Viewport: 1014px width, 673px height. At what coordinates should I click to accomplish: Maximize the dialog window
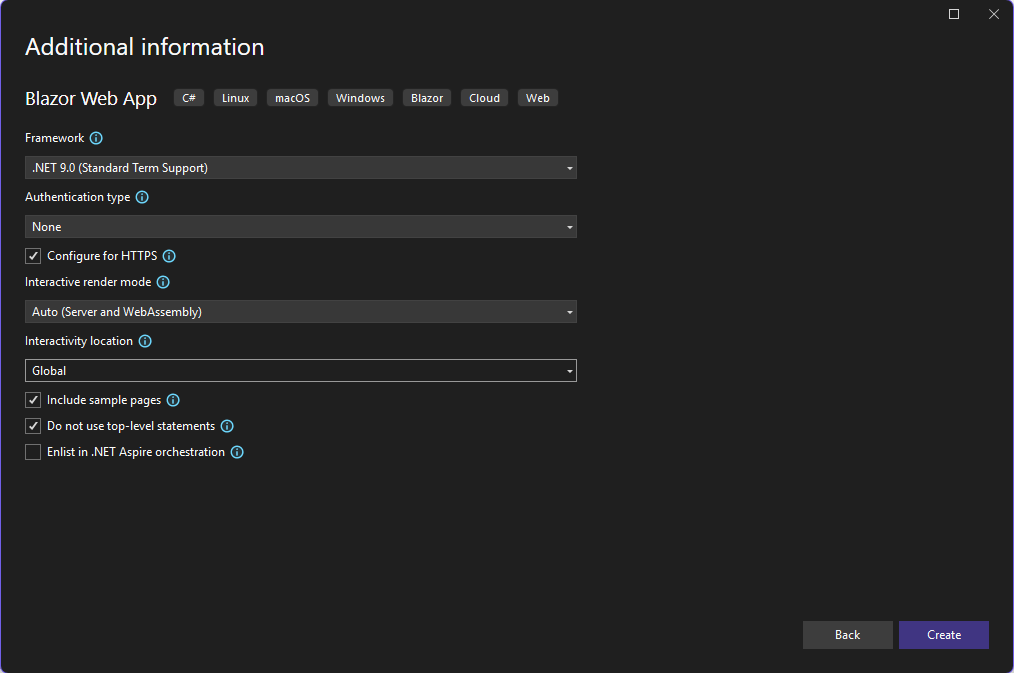954,14
